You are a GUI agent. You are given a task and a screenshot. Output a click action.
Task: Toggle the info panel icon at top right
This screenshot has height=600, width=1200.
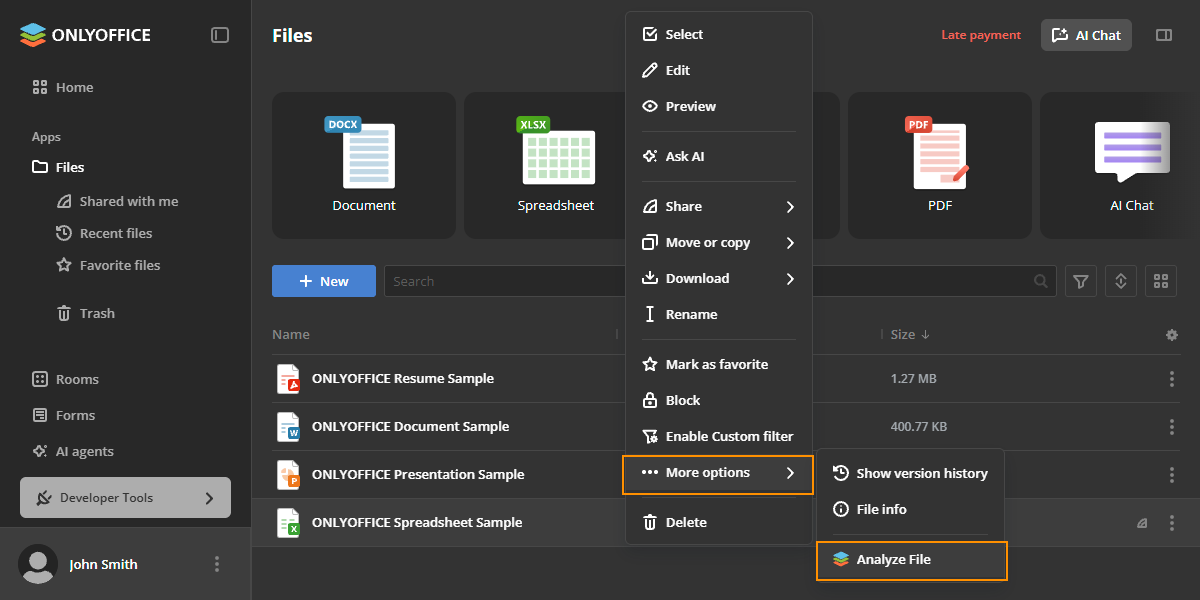[x=1163, y=35]
